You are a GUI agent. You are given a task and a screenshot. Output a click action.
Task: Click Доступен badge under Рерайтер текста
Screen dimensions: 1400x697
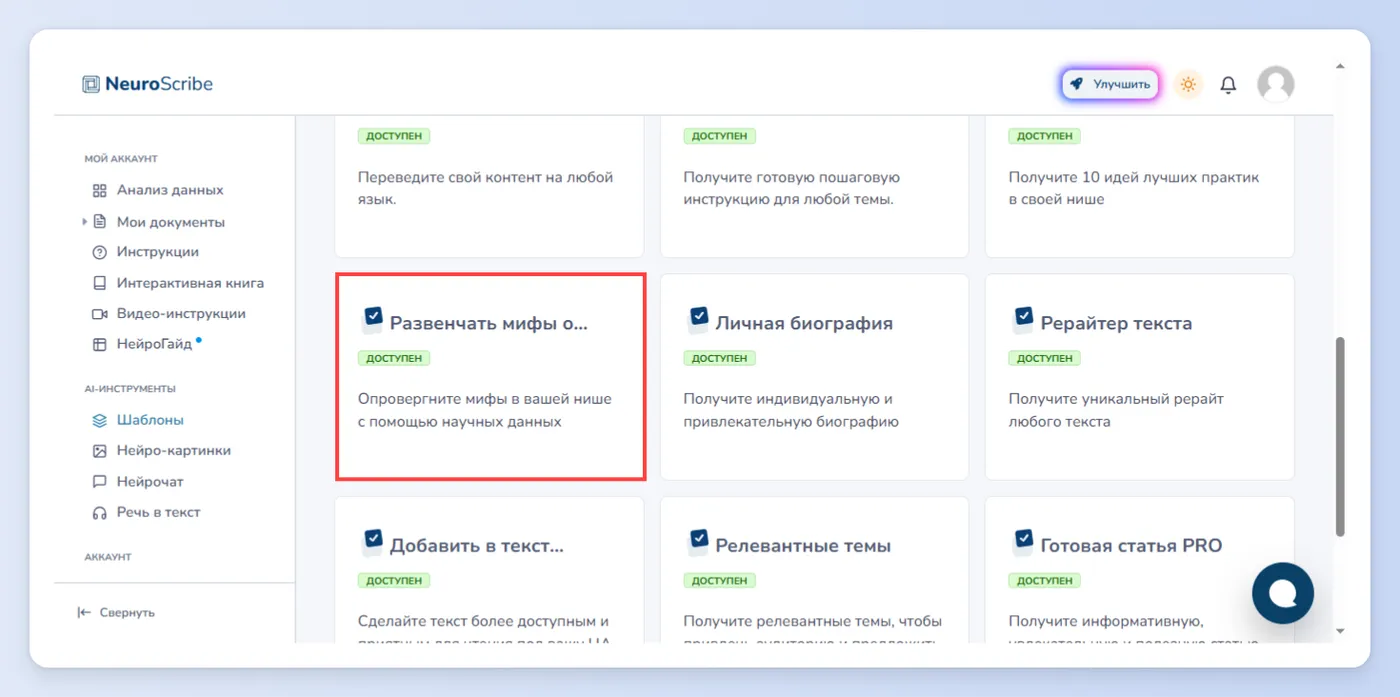pos(1045,358)
